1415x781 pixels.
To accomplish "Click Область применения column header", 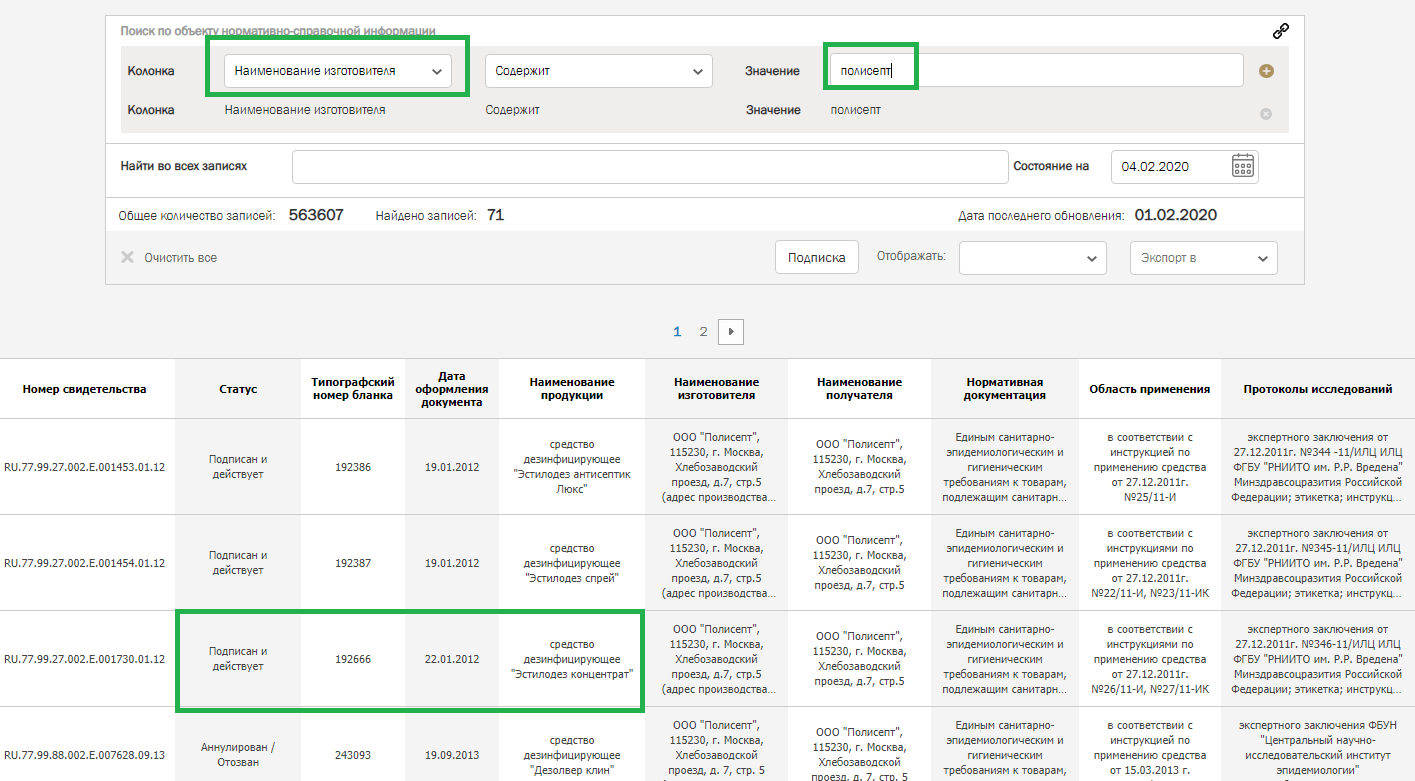I will pyautogui.click(x=1150, y=389).
